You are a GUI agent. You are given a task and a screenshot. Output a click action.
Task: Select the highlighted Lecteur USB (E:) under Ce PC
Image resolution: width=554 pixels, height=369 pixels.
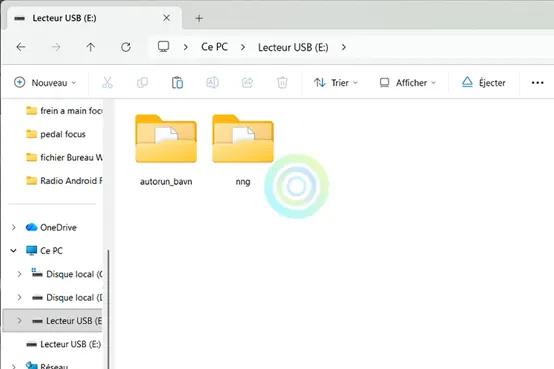click(53, 321)
